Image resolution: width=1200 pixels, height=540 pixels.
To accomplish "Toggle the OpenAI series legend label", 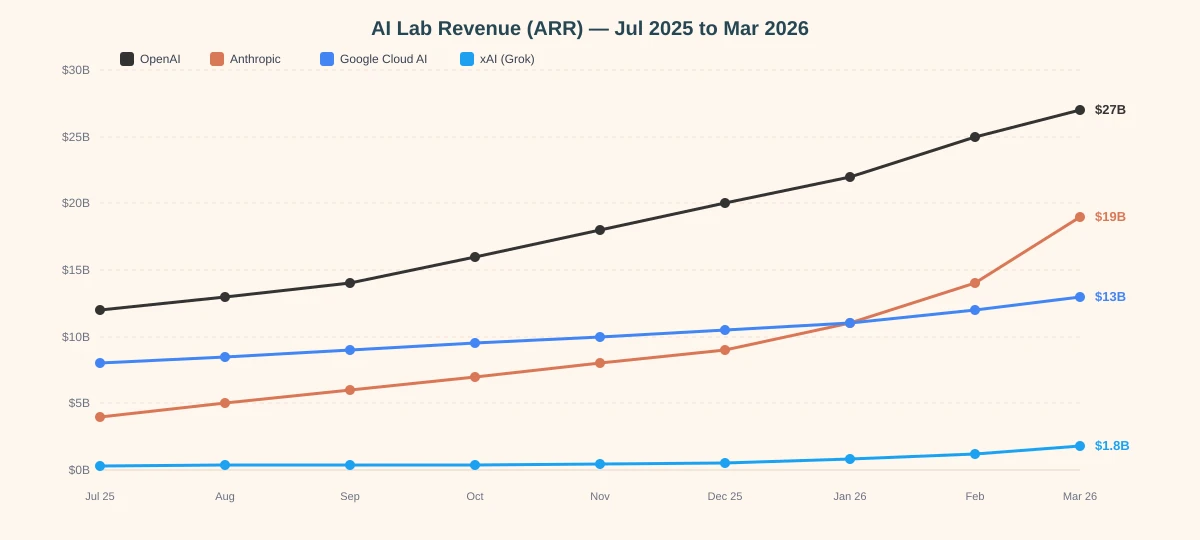I will tap(160, 59).
